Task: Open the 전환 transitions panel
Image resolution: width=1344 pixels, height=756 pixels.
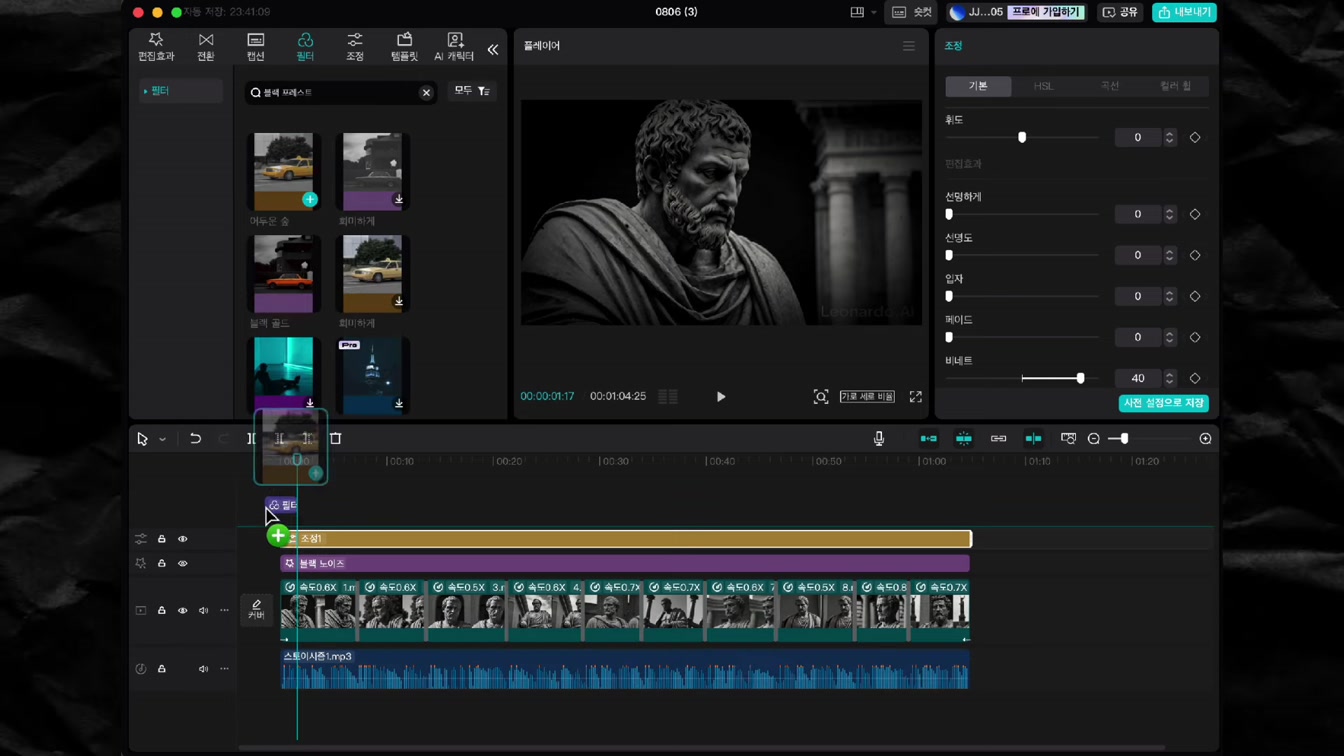Action: (x=206, y=47)
